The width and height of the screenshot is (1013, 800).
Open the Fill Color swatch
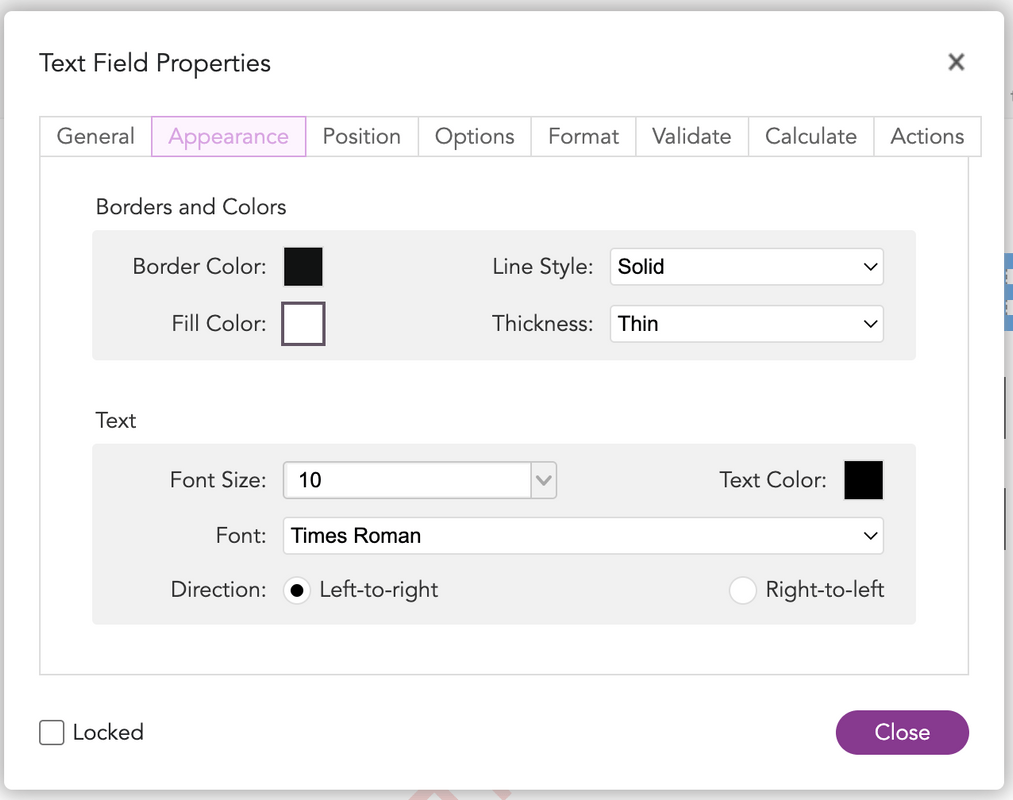[x=303, y=324]
